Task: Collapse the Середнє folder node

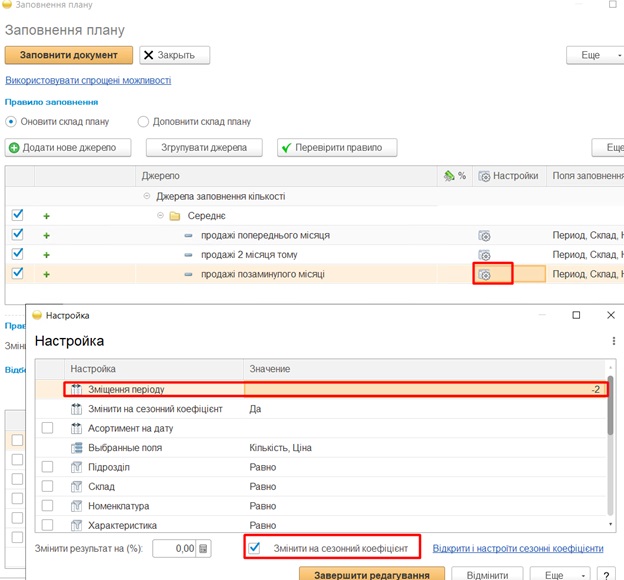Action: click(161, 216)
